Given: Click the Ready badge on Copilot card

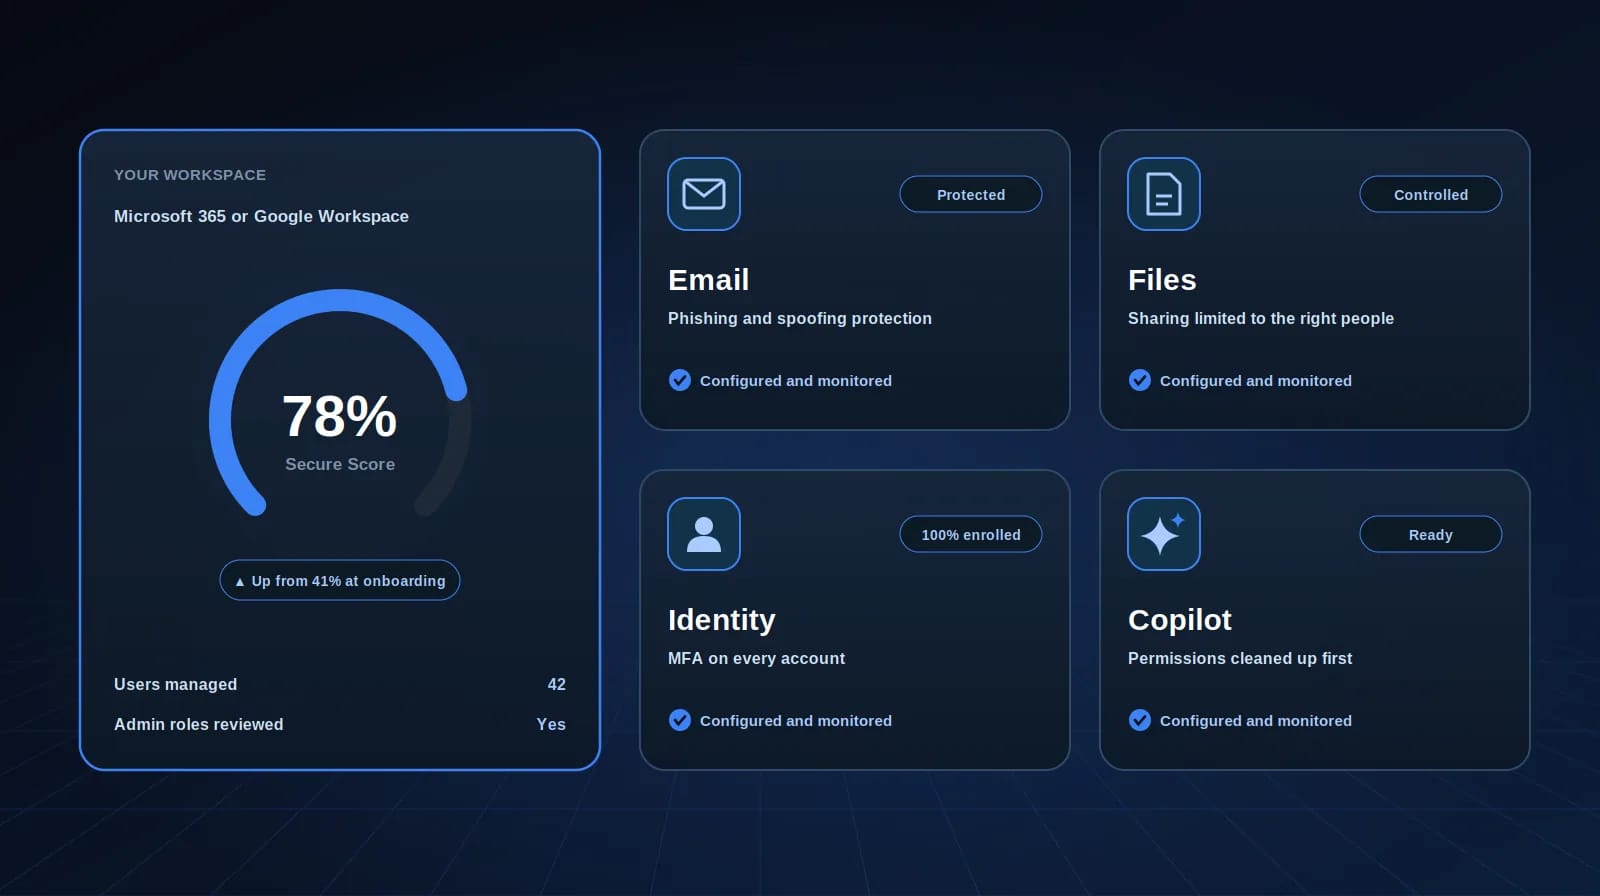Looking at the screenshot, I should click(1431, 534).
